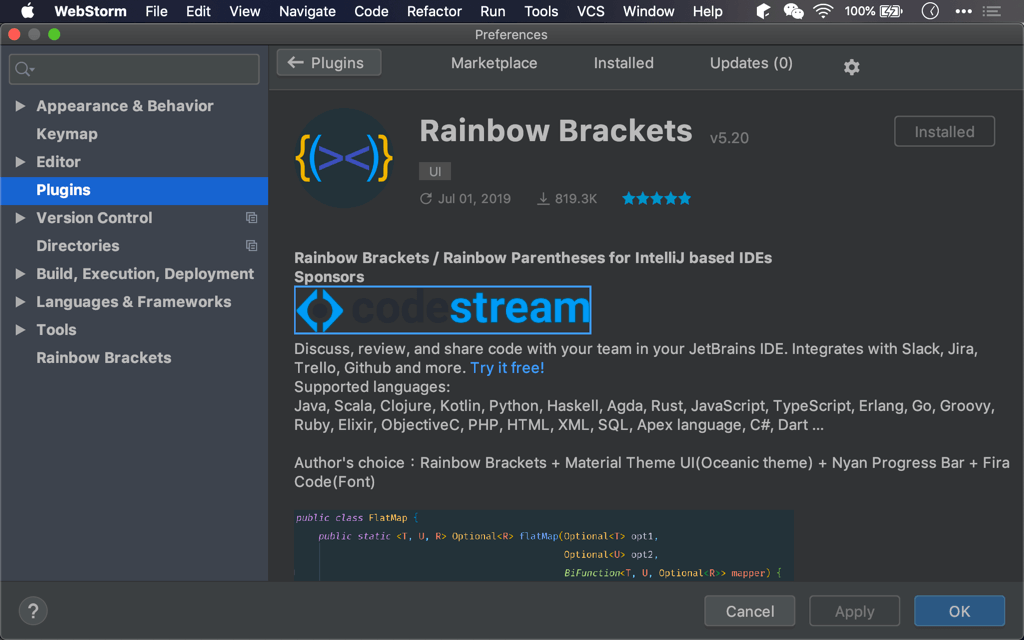Open the plugin manager settings gear
1024x640 pixels.
(851, 67)
